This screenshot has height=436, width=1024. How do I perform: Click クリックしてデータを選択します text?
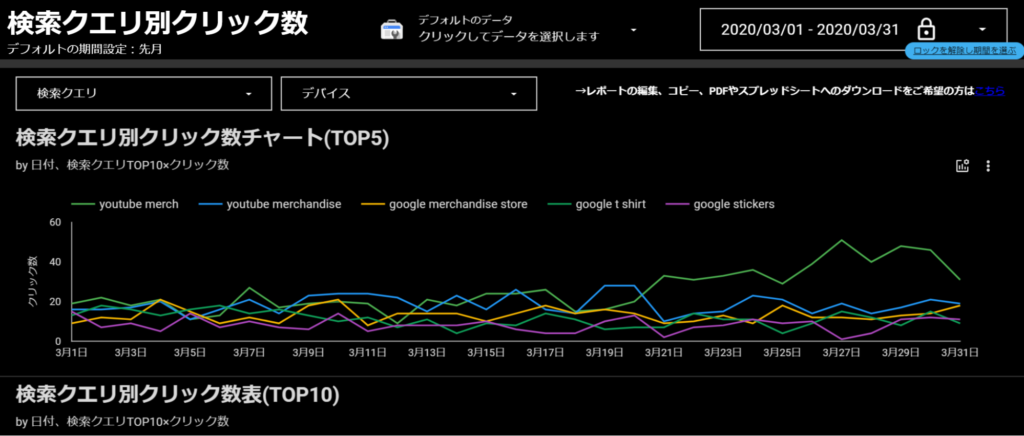[509, 37]
